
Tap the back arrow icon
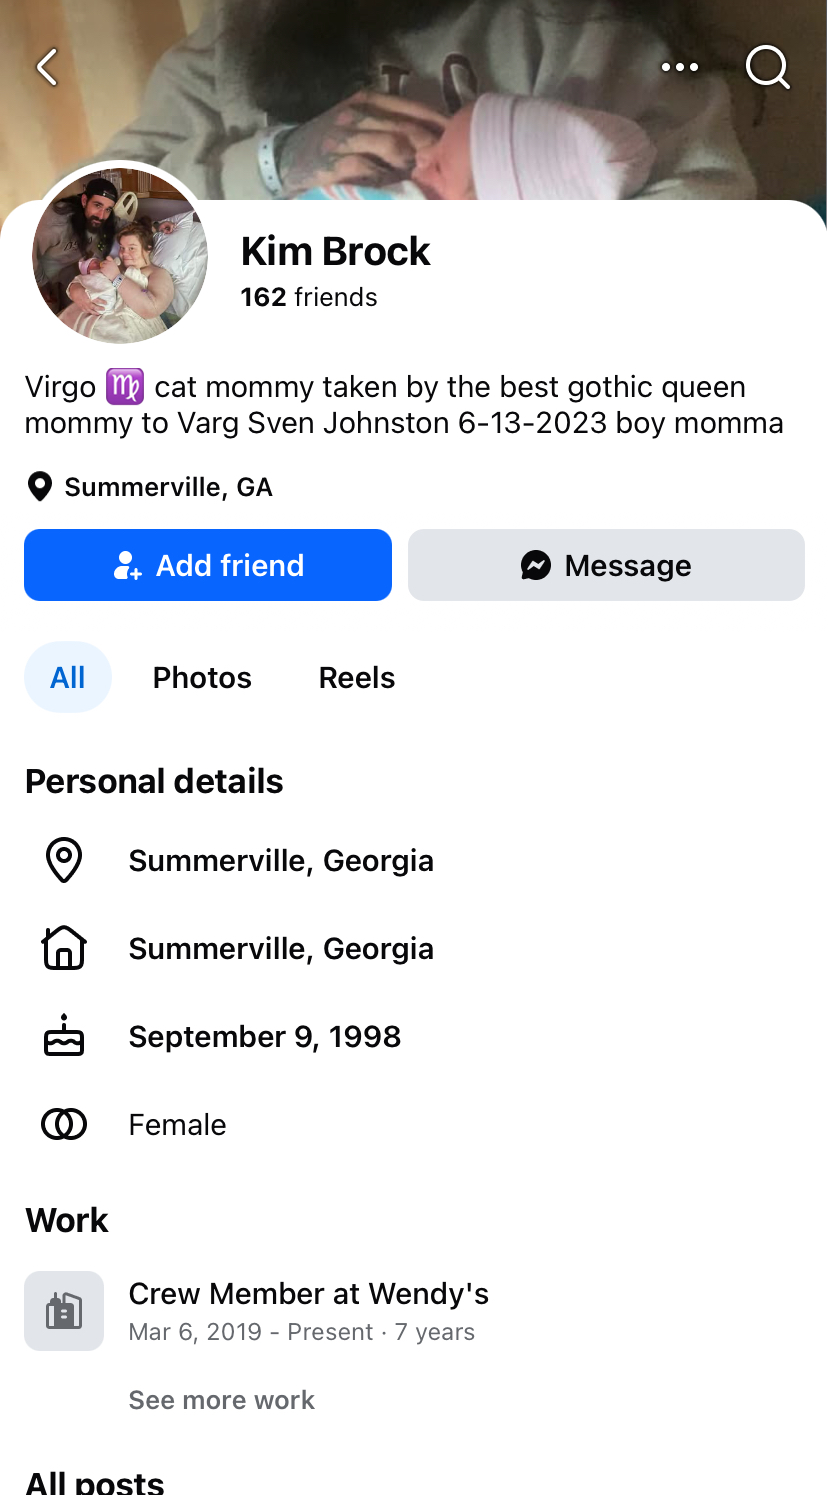point(47,67)
